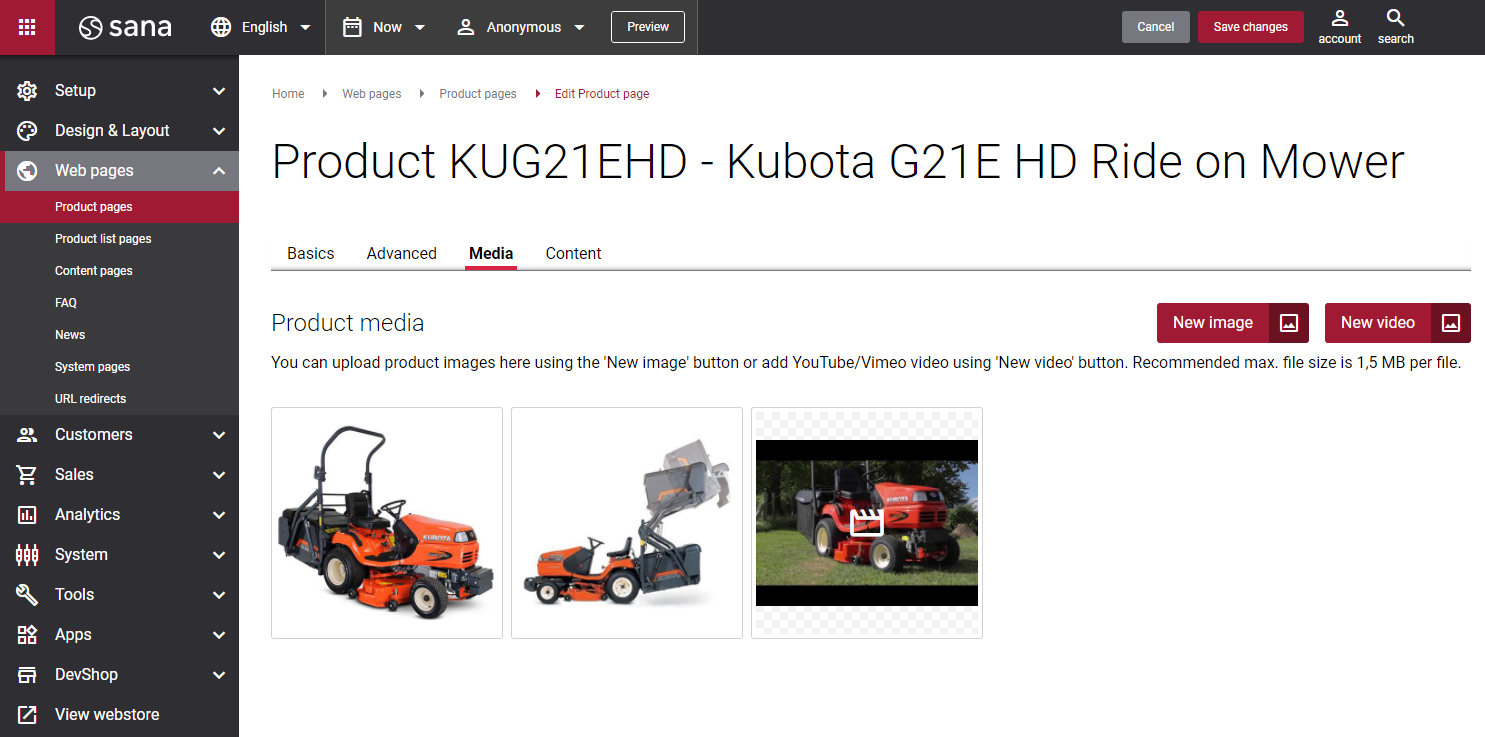Select the mower with raised collector thumbnail
The width and height of the screenshot is (1485, 737).
click(627, 523)
